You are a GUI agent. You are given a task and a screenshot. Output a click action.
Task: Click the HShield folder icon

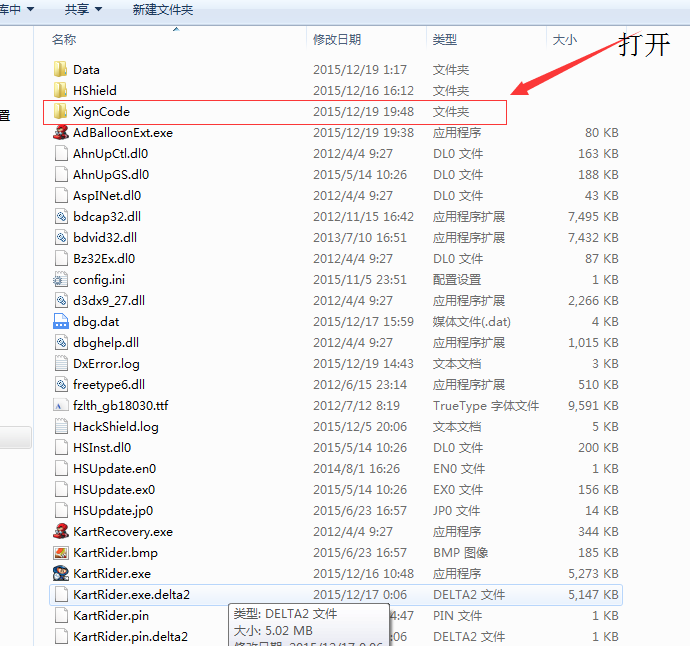tap(60, 90)
